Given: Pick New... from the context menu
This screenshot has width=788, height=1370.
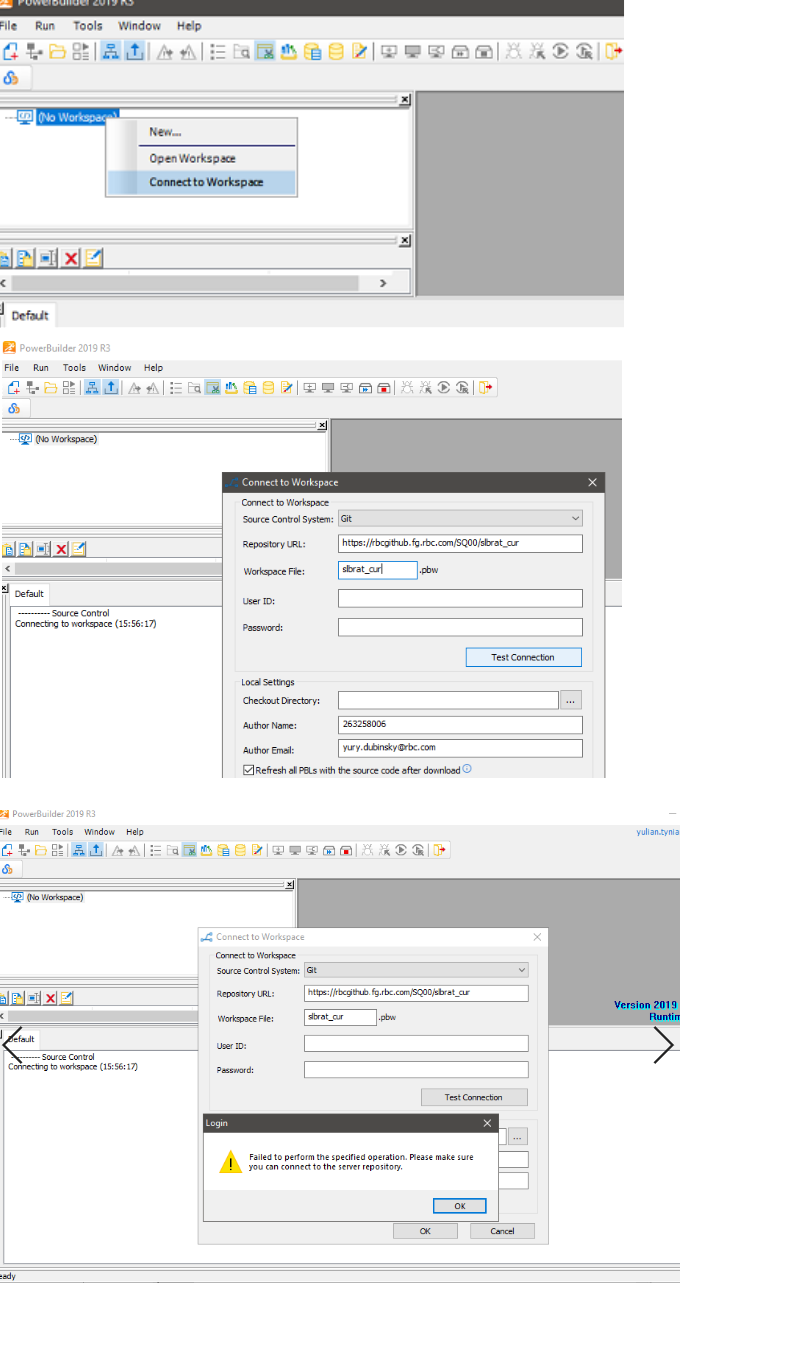Looking at the screenshot, I should point(165,132).
